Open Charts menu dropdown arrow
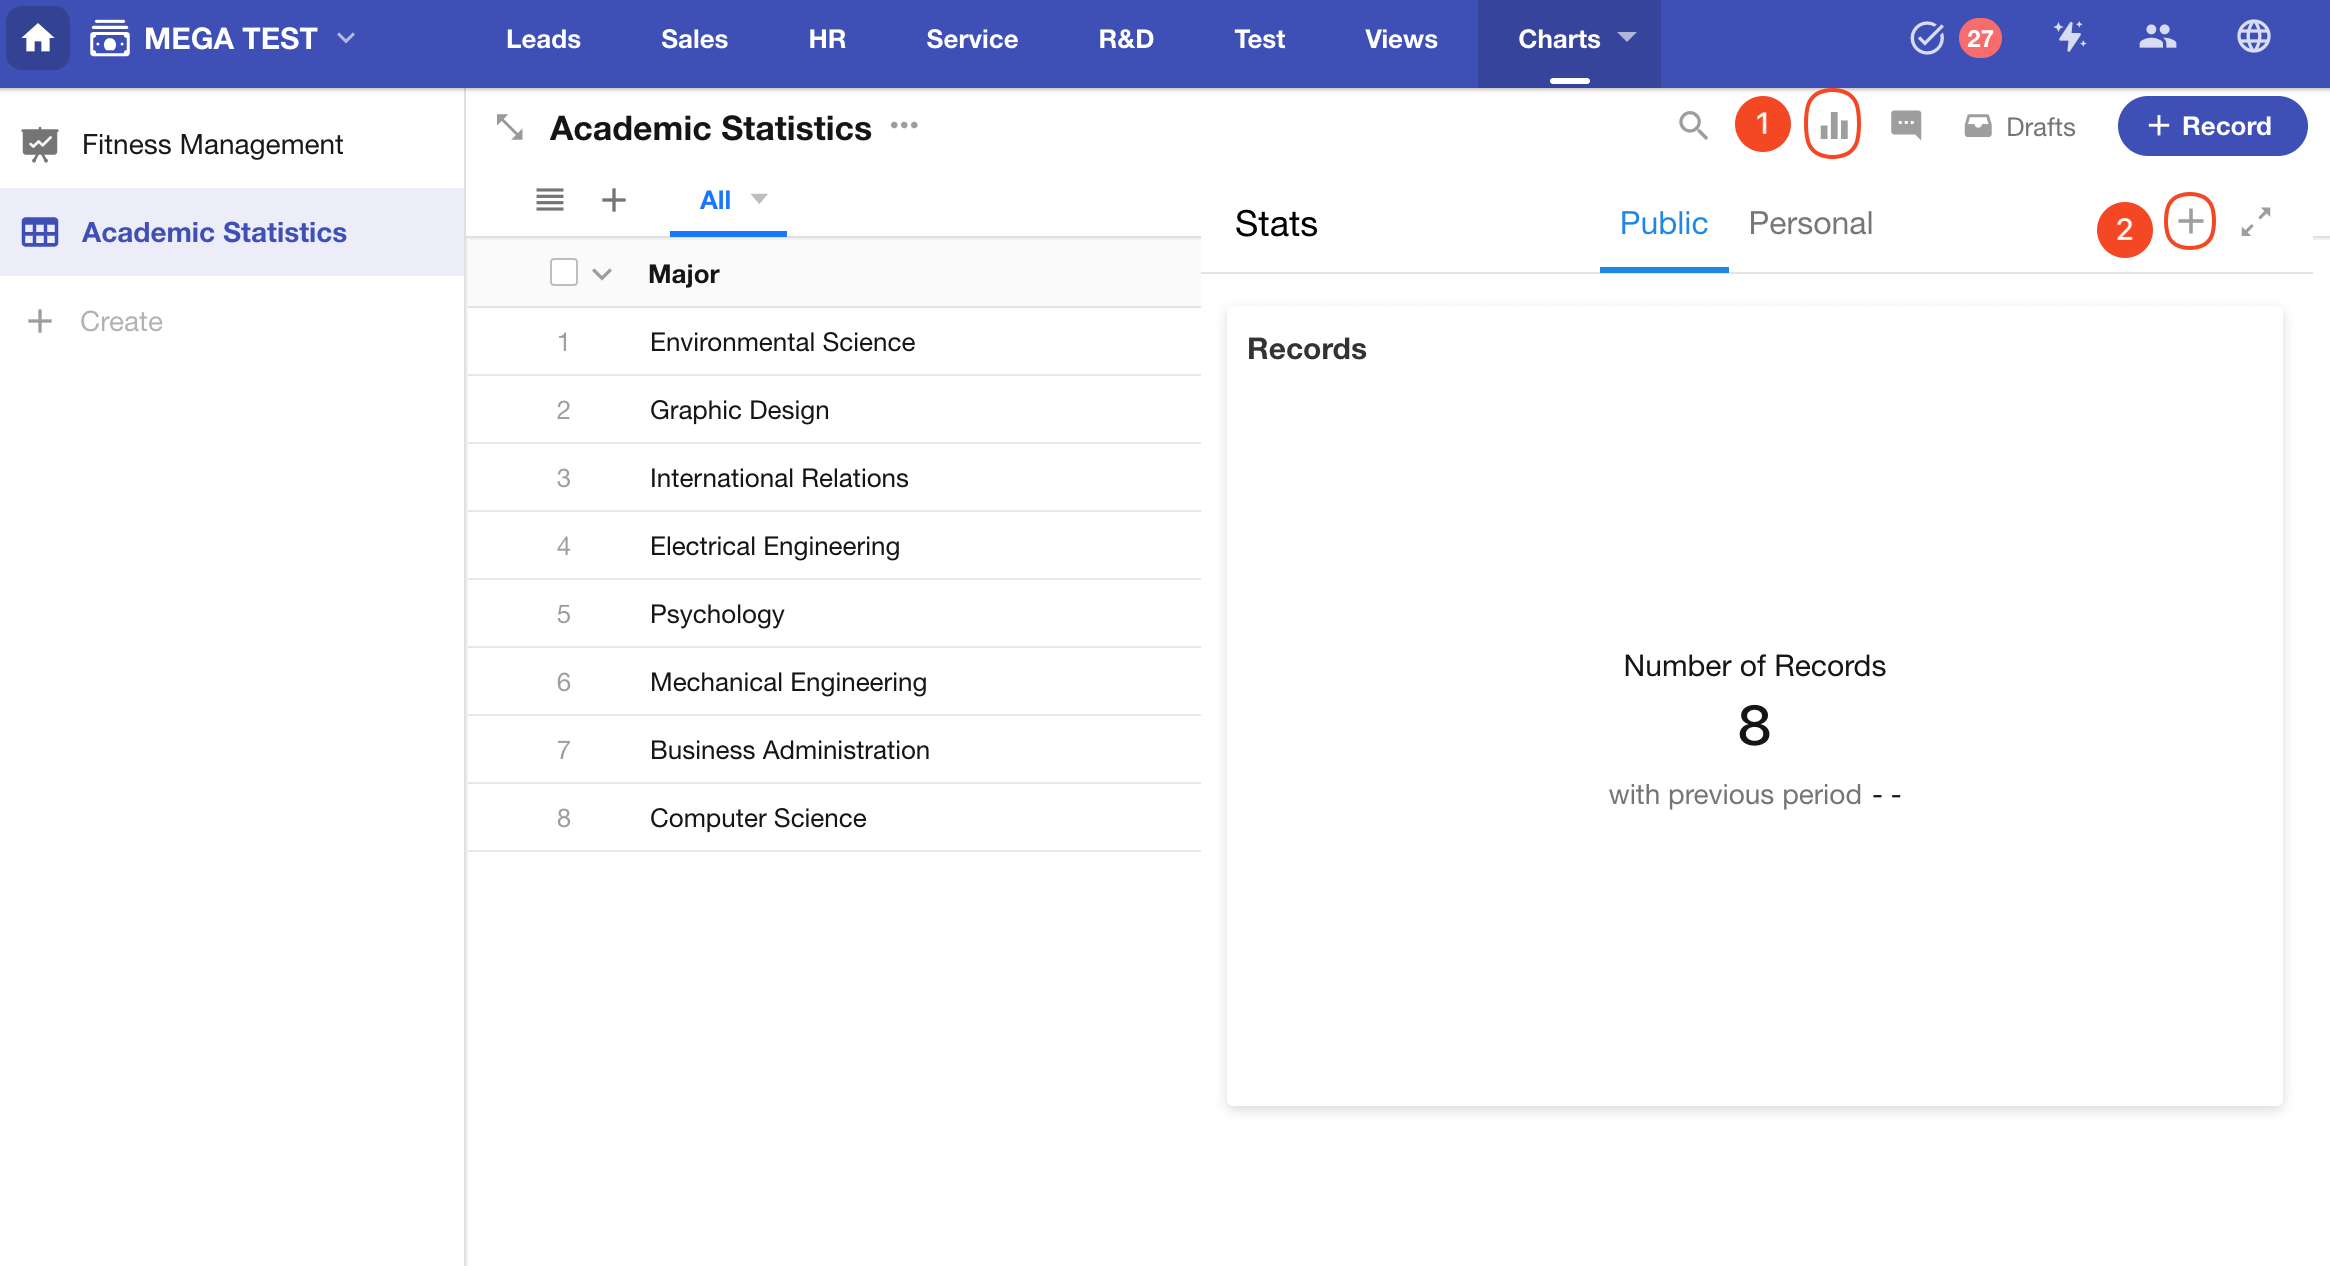Screen dimensions: 2330x1266 [1627, 38]
